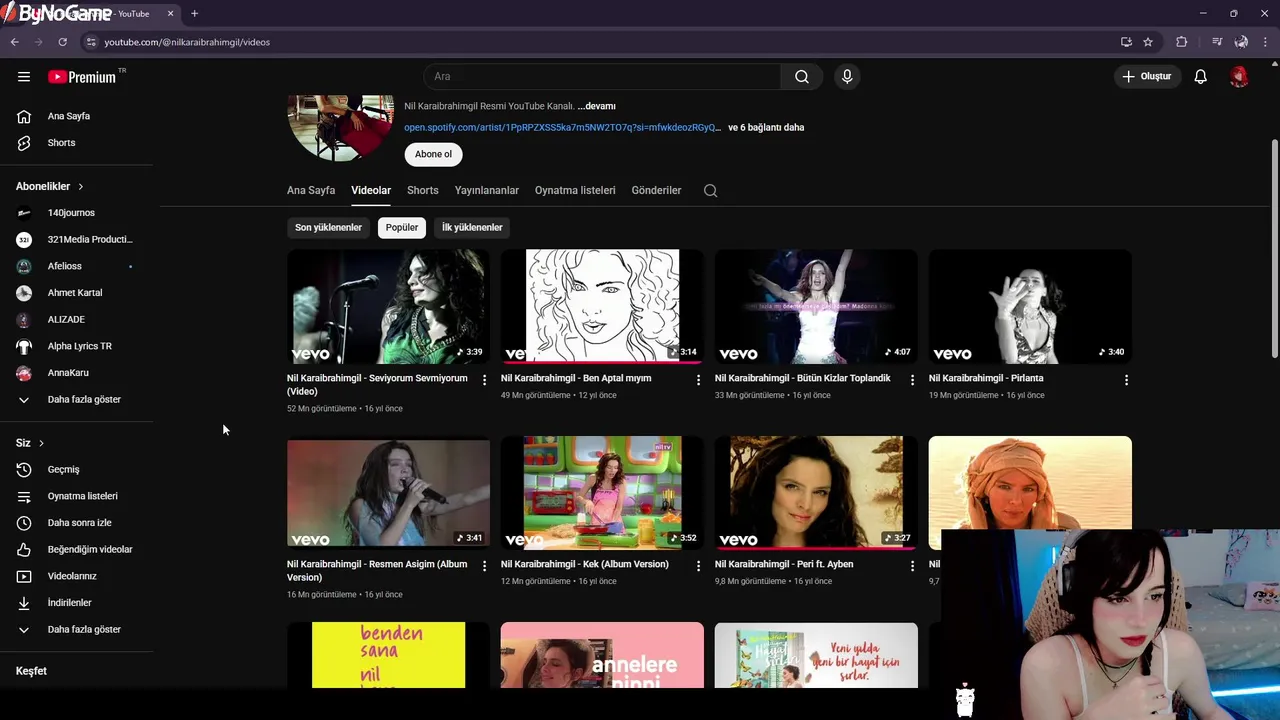Open the account avatar menu

(1239, 76)
